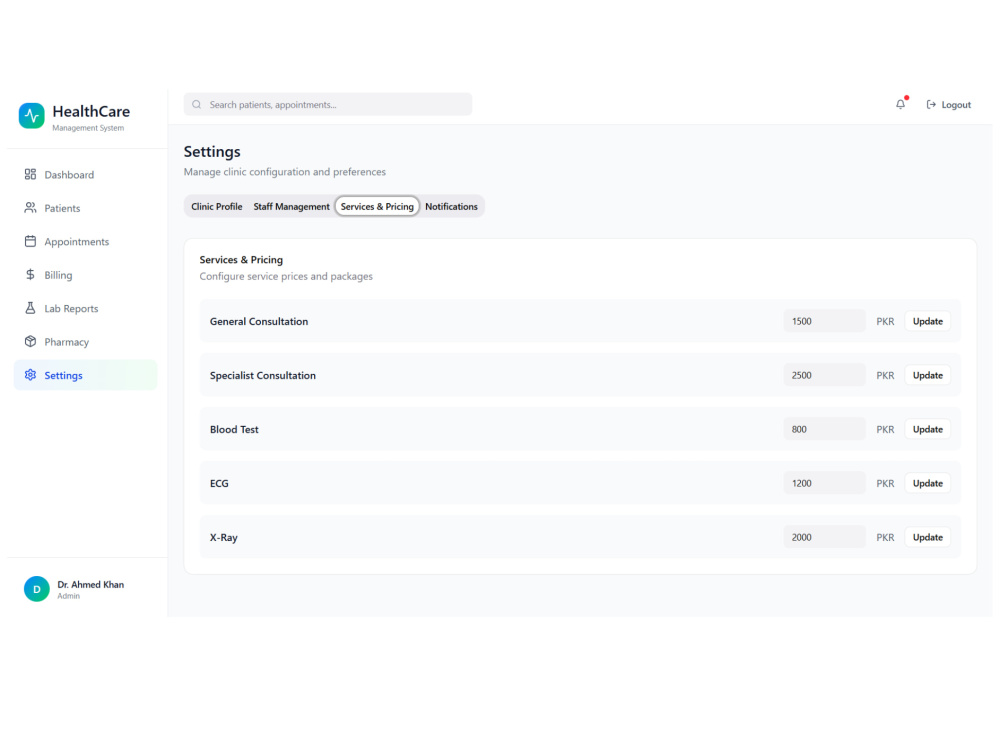Focus the search patients, appointments field
This screenshot has height=750, width=1000.
pyautogui.click(x=328, y=105)
